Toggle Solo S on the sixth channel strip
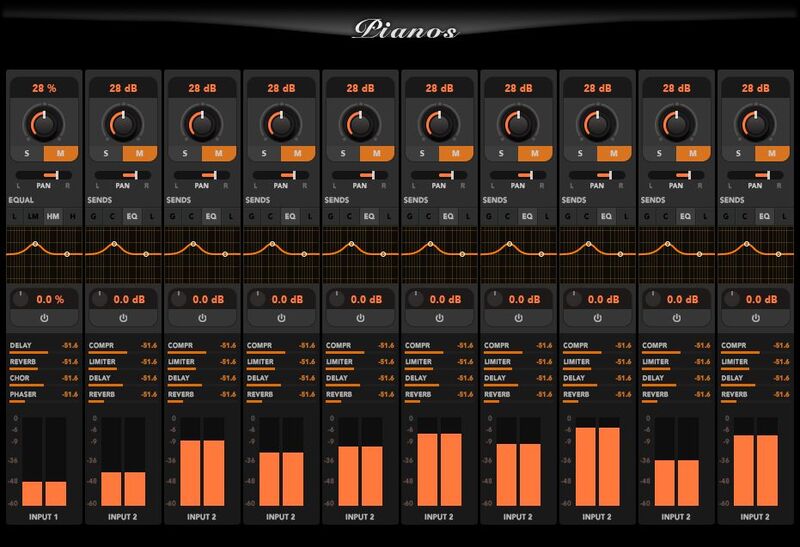This screenshot has height=547, width=800. (x=422, y=153)
